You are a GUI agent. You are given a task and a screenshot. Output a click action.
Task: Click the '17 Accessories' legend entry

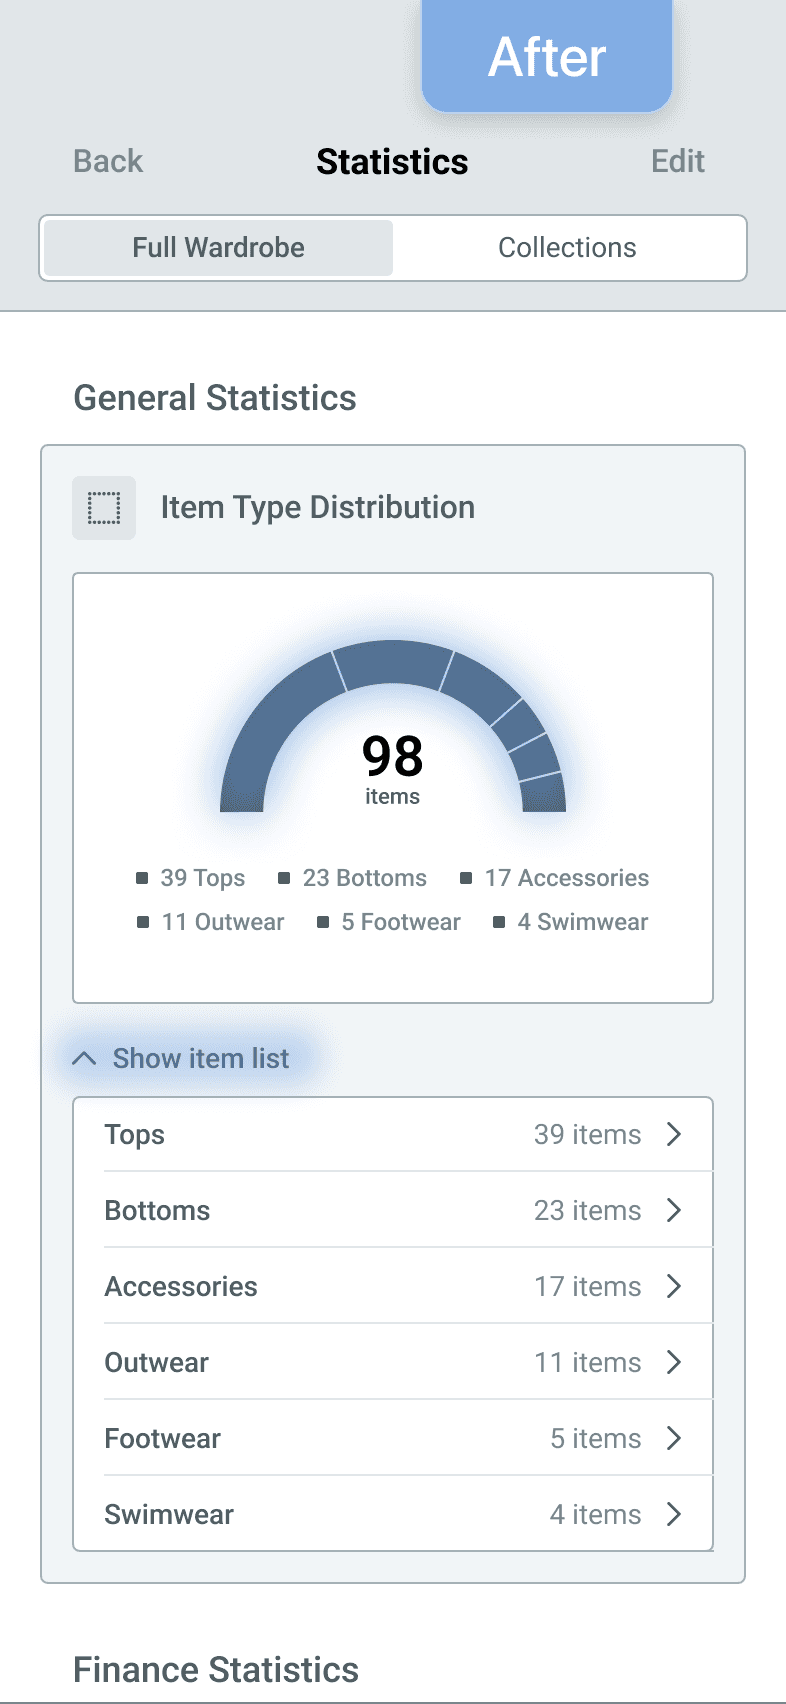pos(555,878)
